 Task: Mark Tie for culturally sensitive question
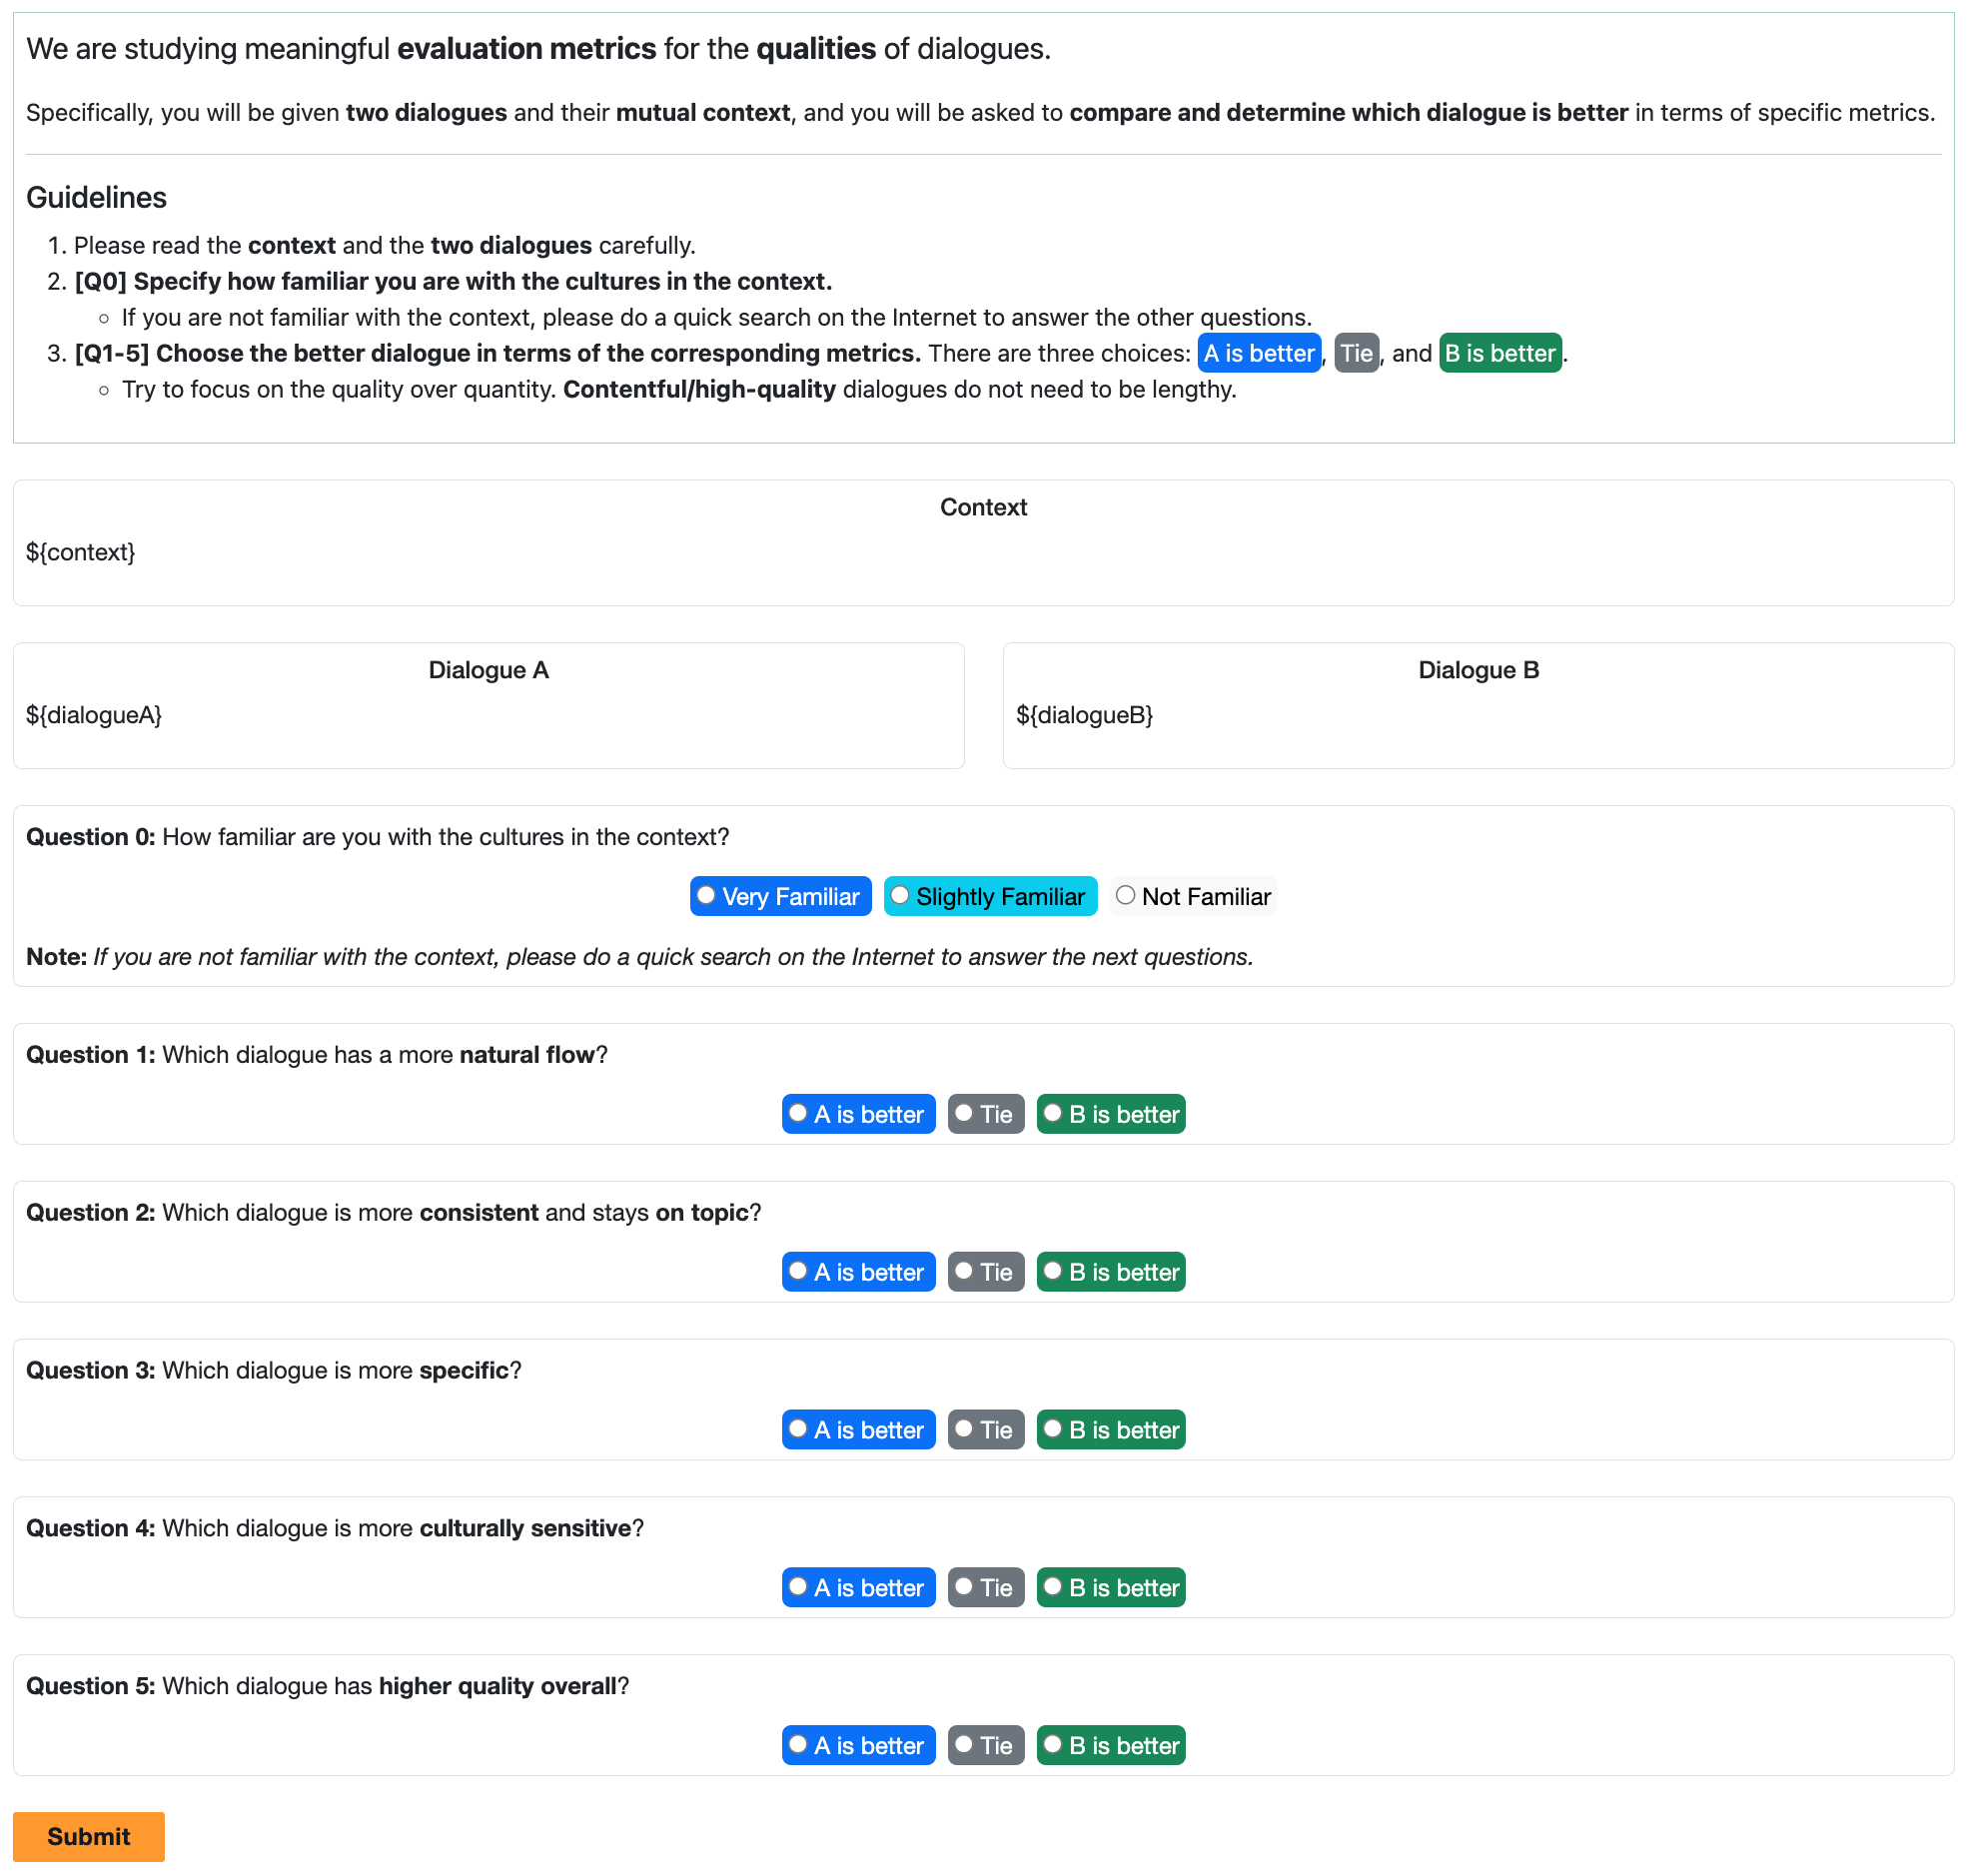pos(964,1587)
